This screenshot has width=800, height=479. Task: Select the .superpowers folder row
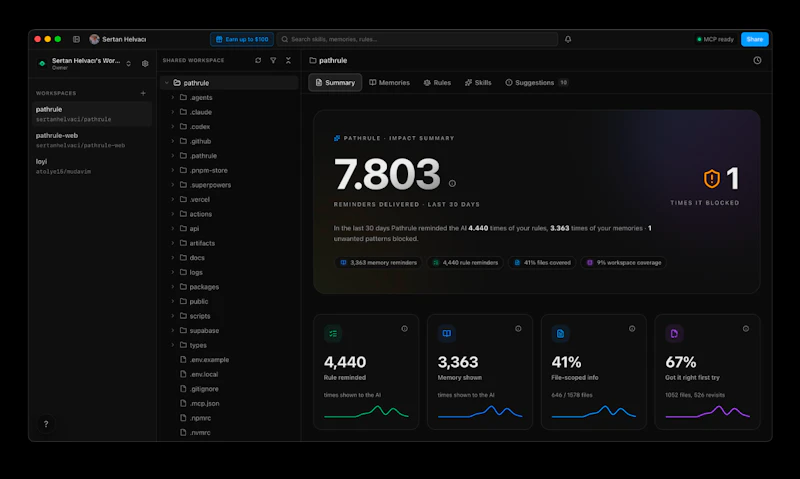point(229,185)
